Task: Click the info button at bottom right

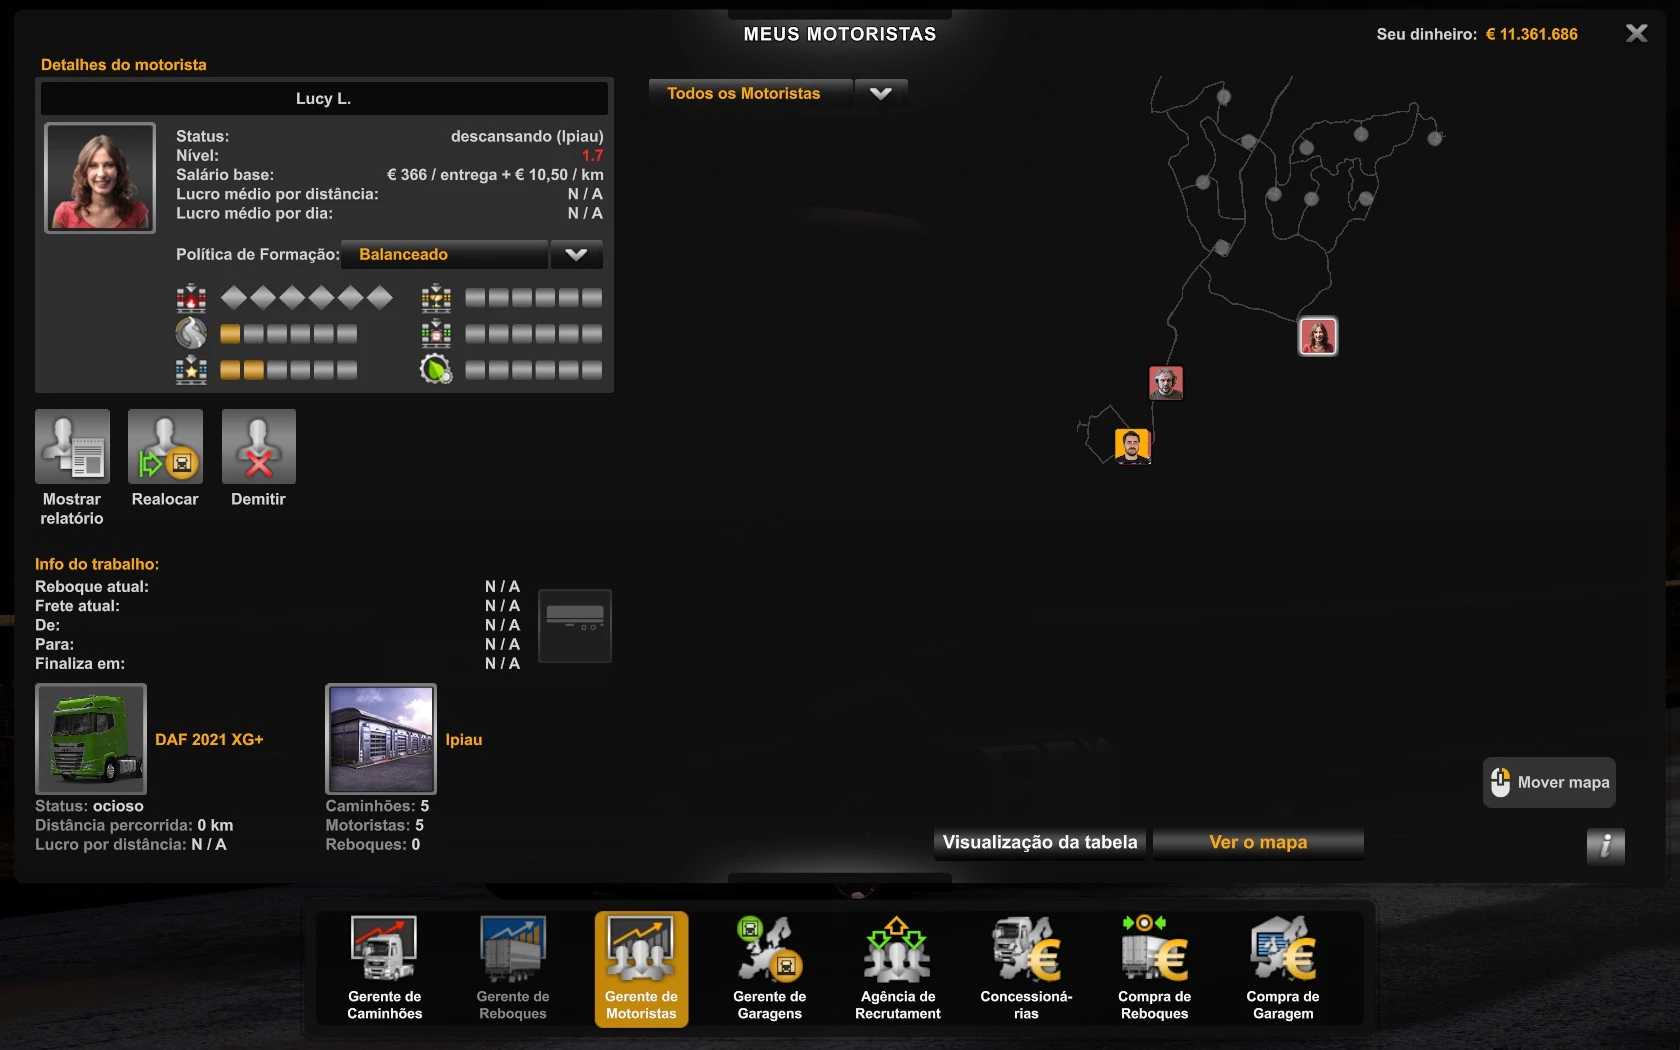Action: point(1605,846)
